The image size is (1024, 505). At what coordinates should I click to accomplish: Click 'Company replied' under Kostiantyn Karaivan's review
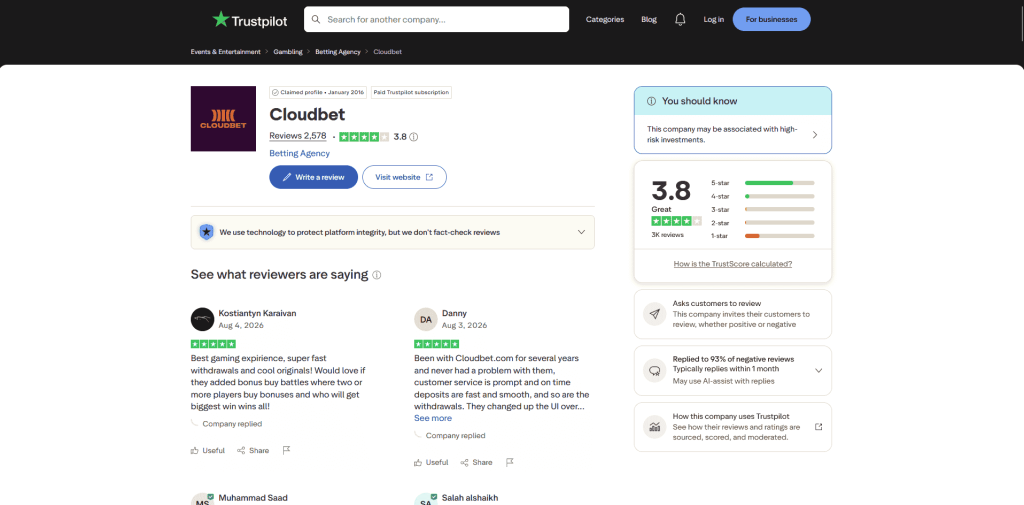pos(232,424)
